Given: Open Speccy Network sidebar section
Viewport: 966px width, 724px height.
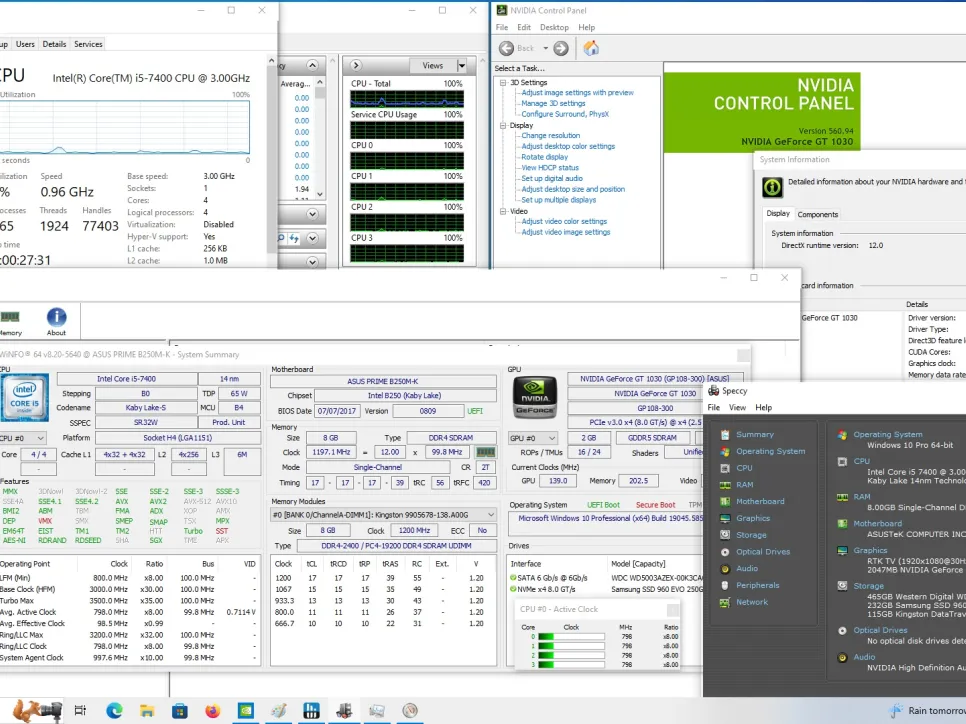Looking at the screenshot, I should click(x=752, y=602).
